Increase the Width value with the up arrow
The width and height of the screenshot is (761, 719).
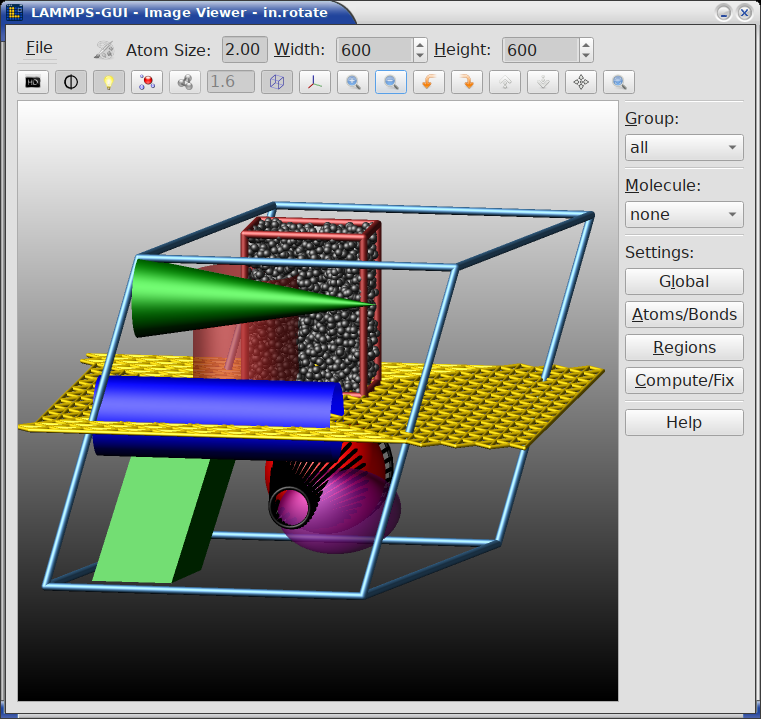420,44
